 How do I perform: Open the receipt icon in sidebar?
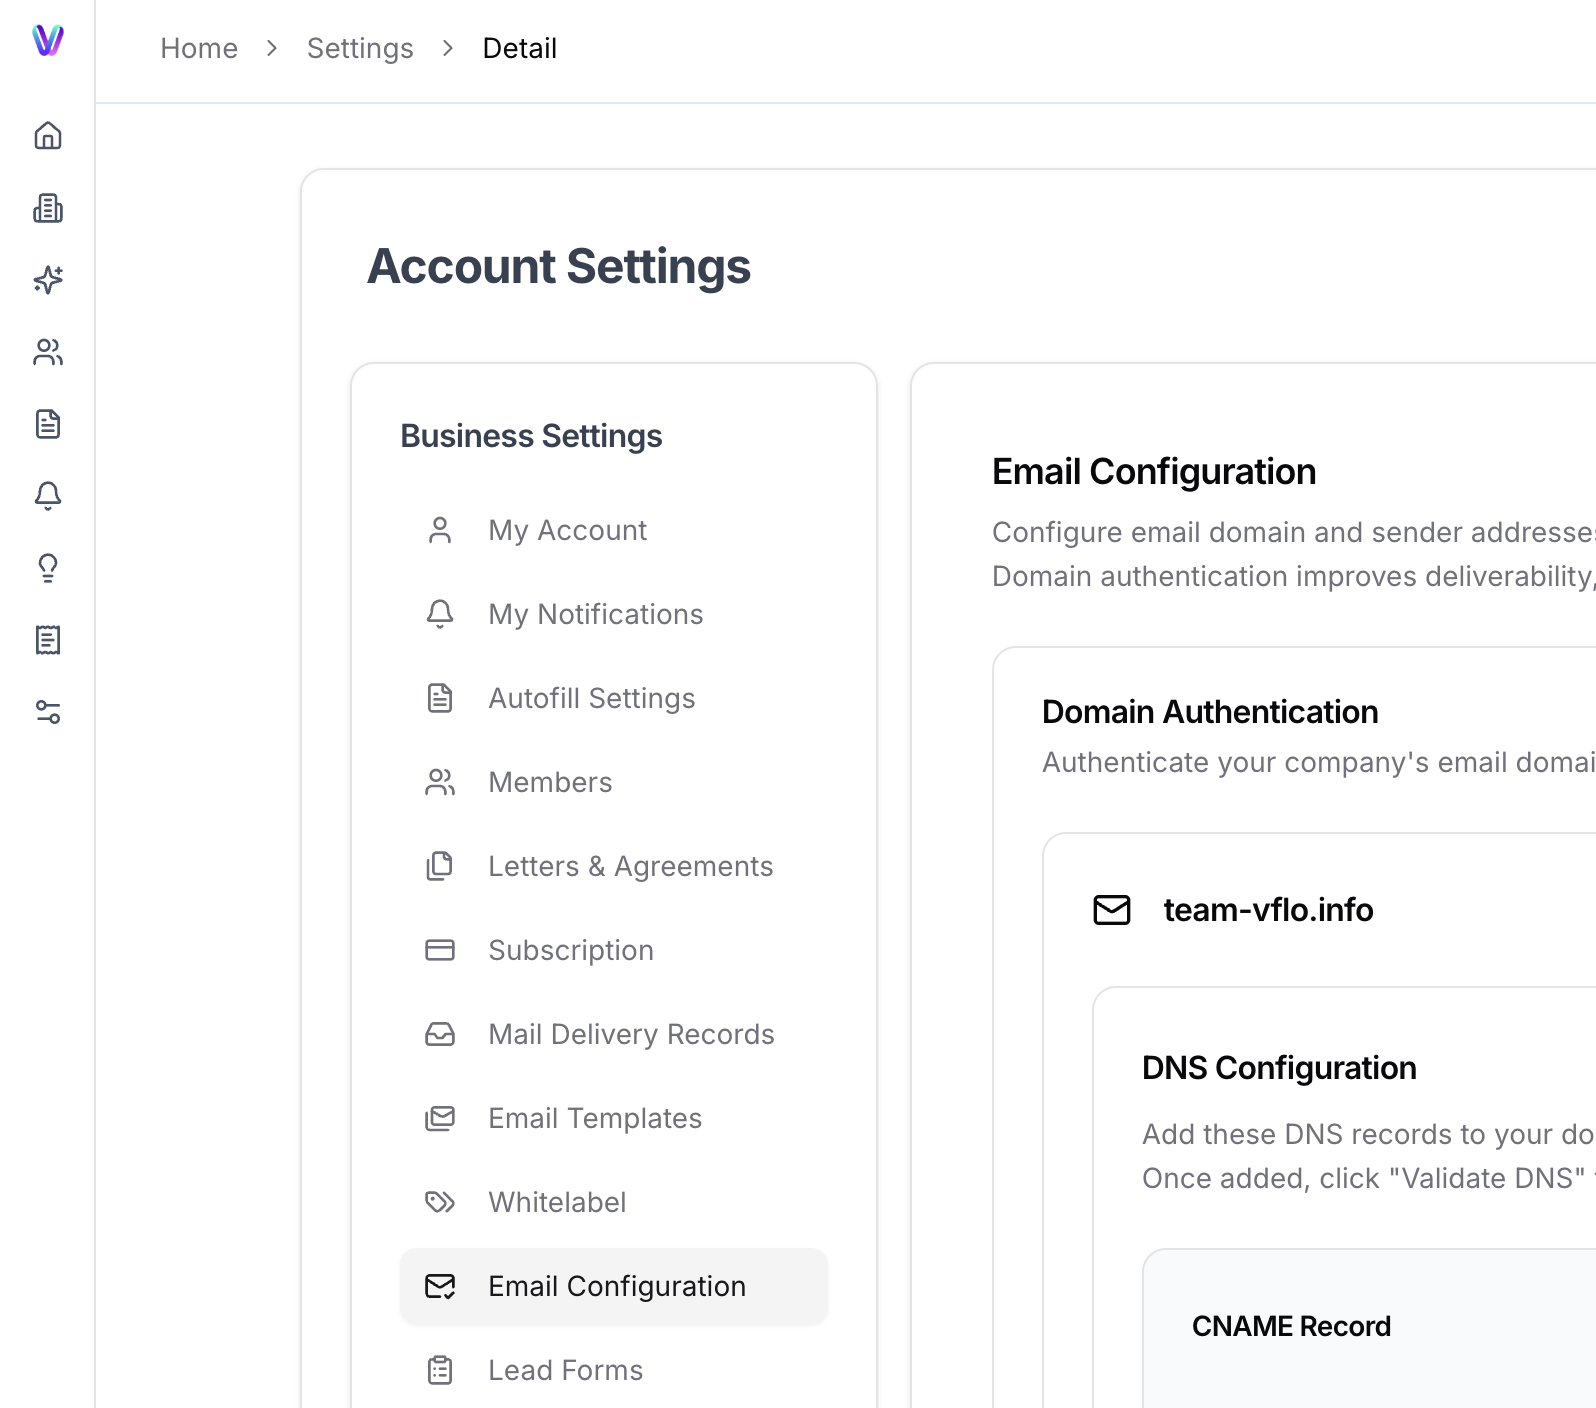pyautogui.click(x=48, y=640)
